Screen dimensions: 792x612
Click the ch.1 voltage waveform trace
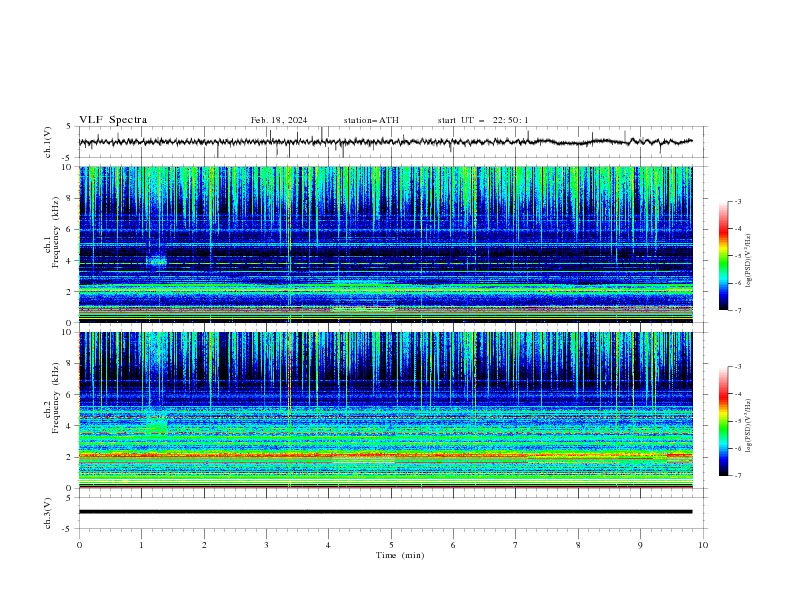pyautogui.click(x=385, y=142)
